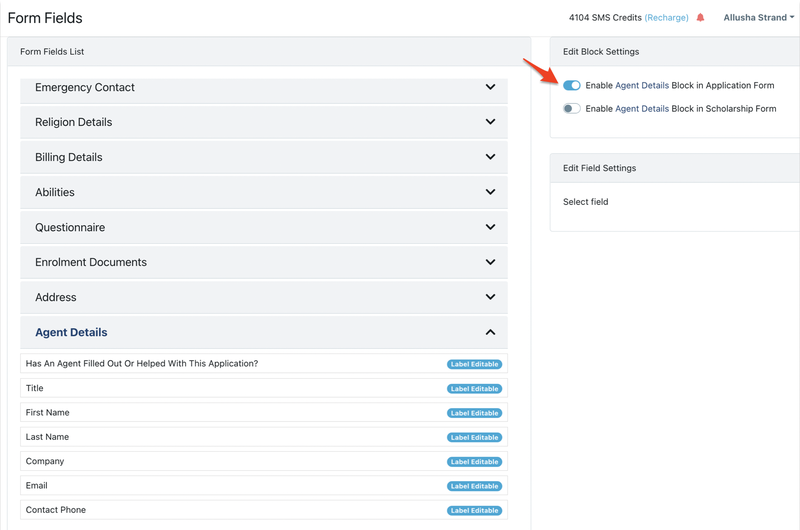The image size is (800, 530).
Task: Open the Abilities section chevron
Action: click(x=490, y=192)
